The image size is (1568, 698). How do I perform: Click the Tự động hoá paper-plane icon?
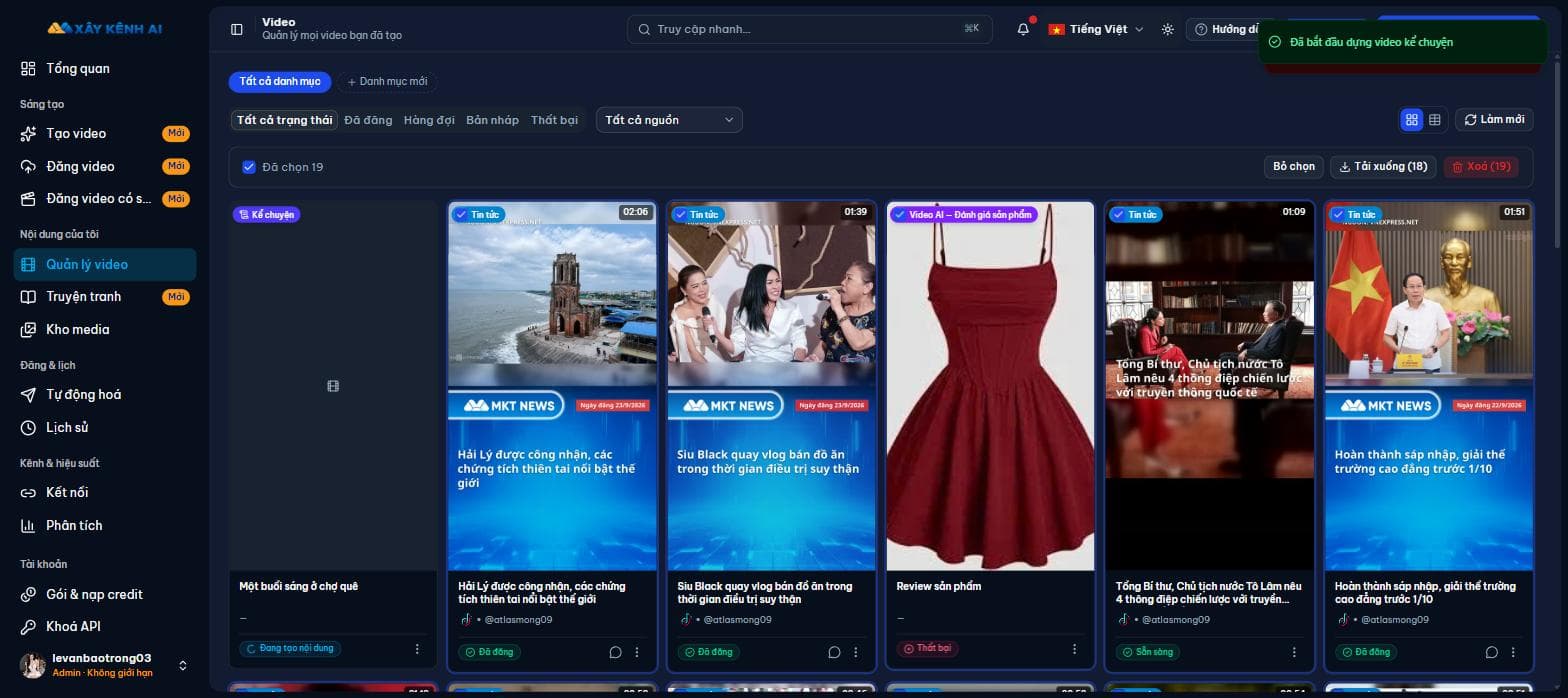[28, 394]
